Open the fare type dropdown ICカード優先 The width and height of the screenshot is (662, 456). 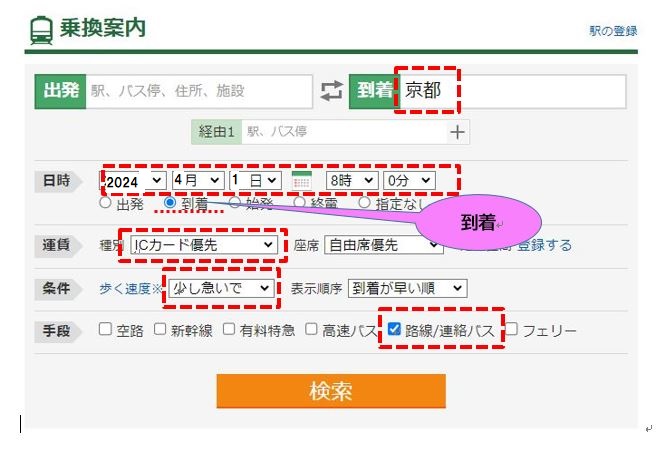[x=204, y=245]
